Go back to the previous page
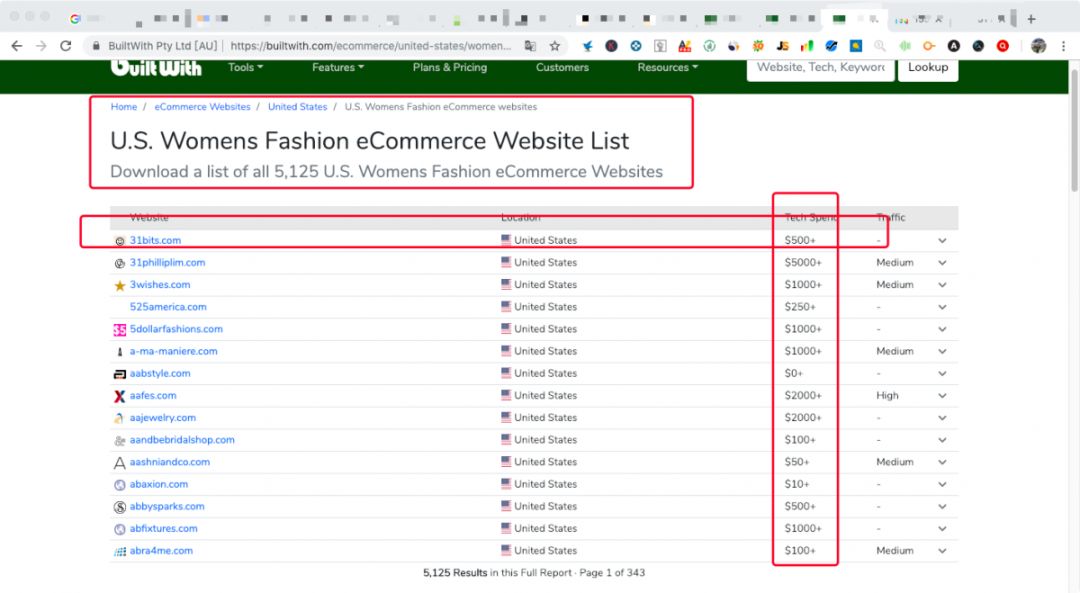The height and width of the screenshot is (593, 1080). pos(17,46)
